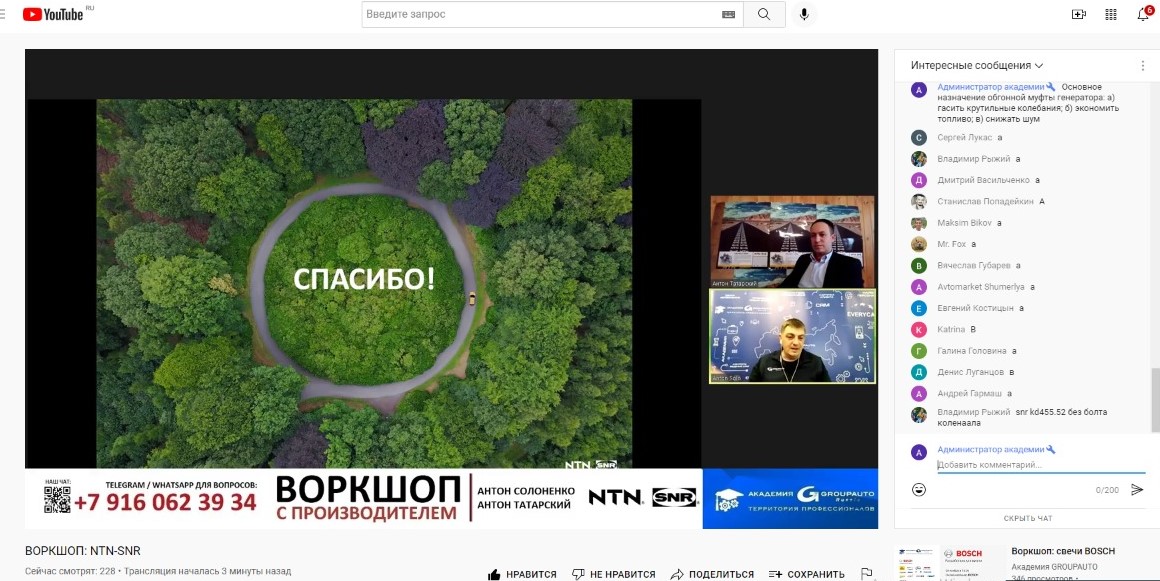Click the СПАСИБО! live video player

click(451, 289)
